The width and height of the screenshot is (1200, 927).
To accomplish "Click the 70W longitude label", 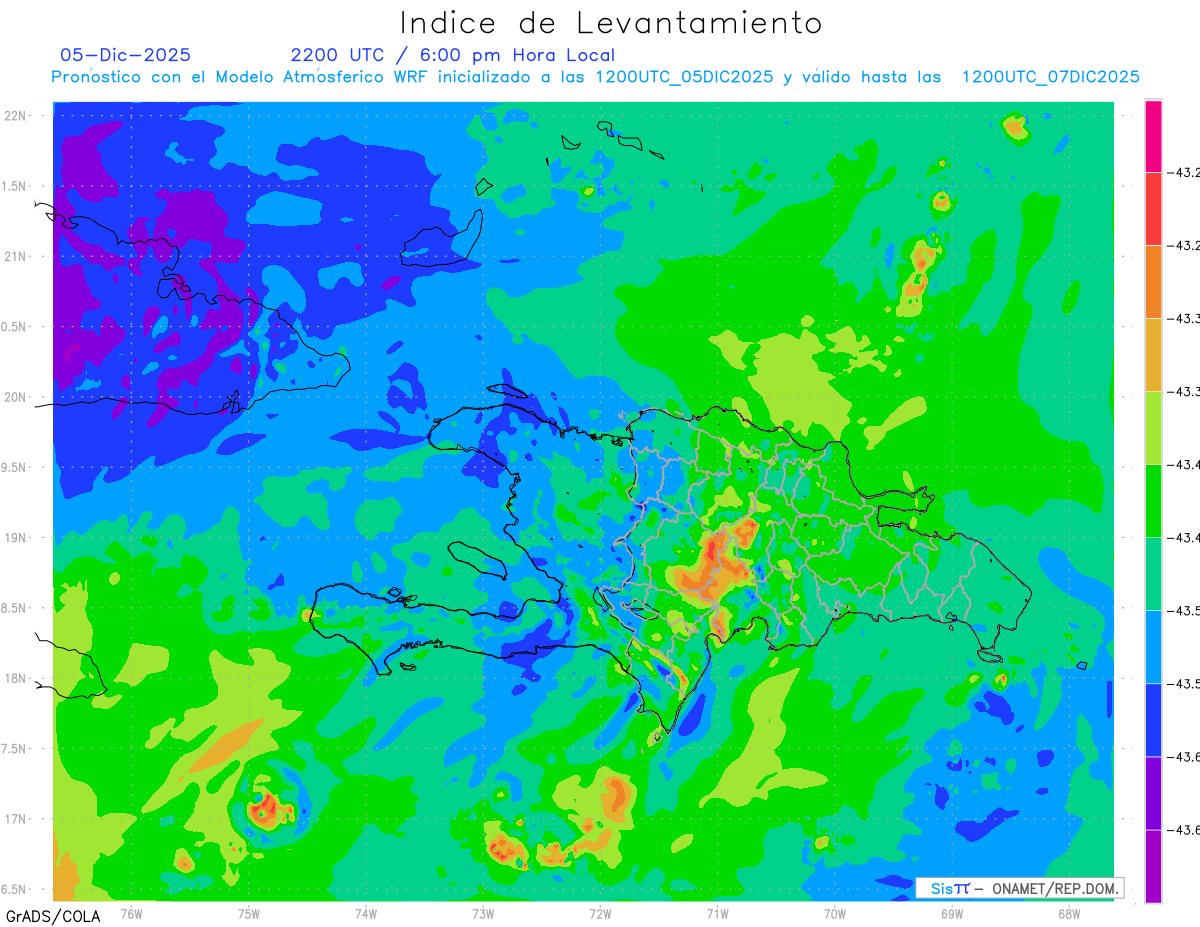I will [835, 913].
